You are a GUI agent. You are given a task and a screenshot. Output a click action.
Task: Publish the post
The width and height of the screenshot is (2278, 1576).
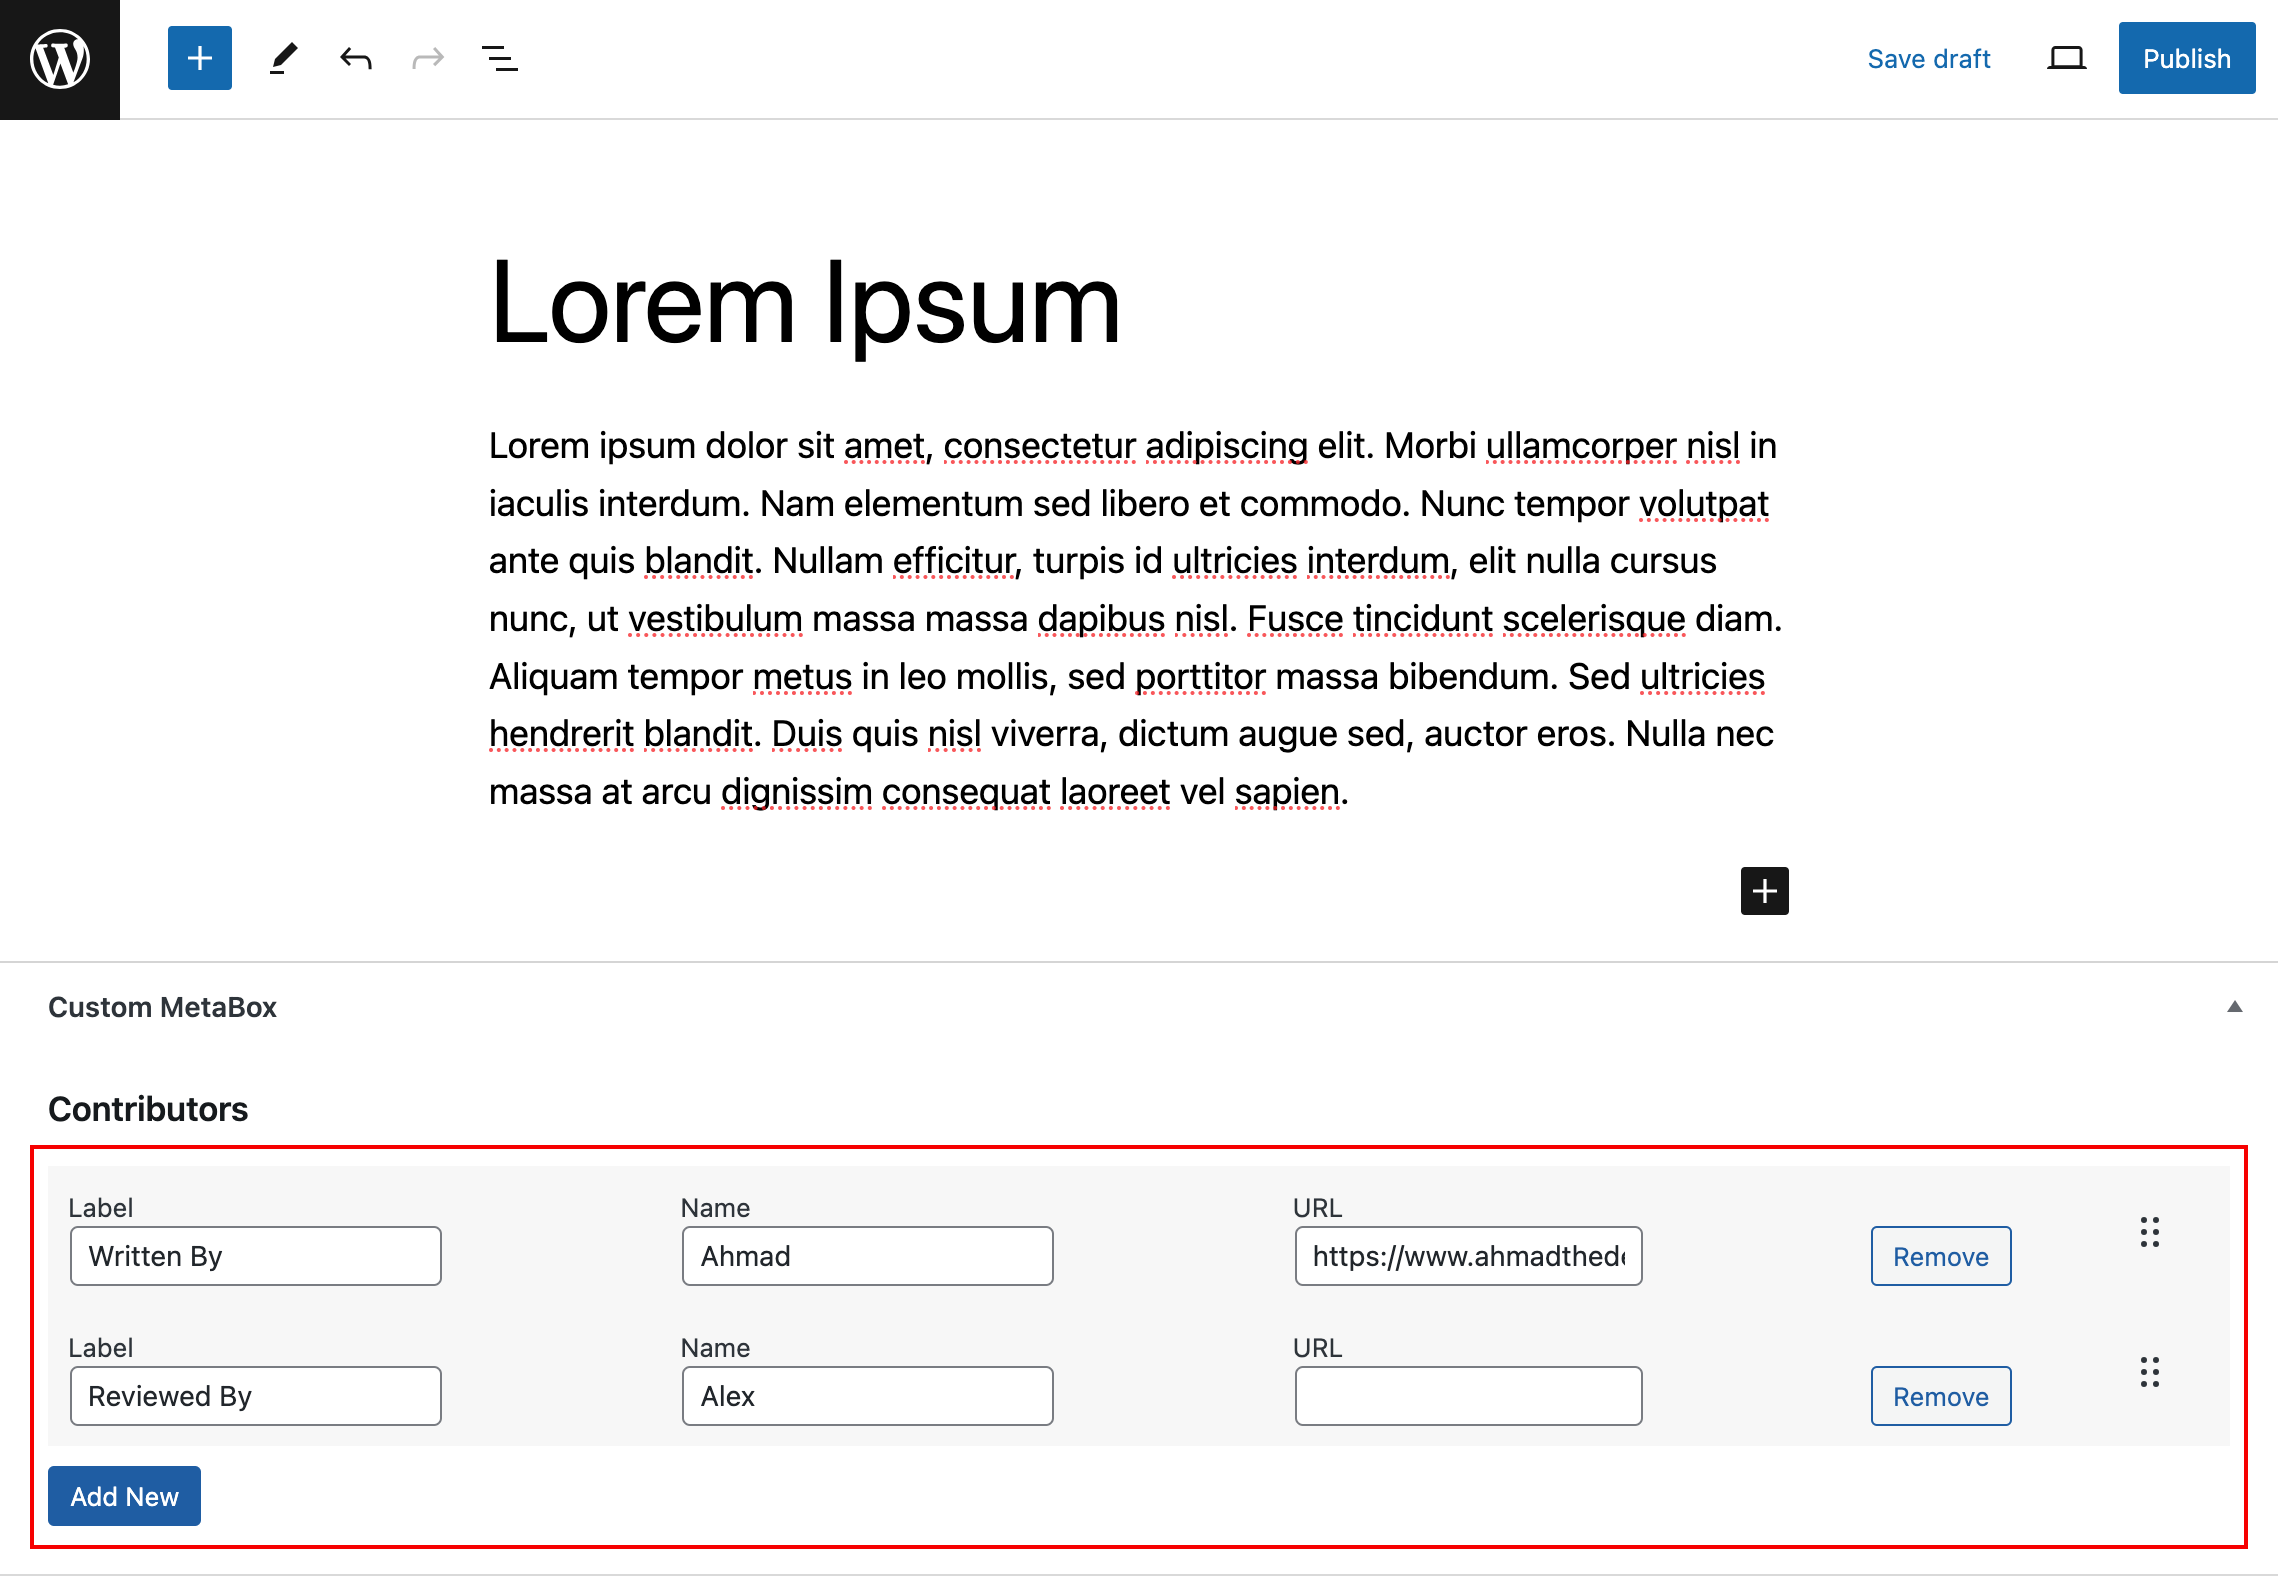2186,58
